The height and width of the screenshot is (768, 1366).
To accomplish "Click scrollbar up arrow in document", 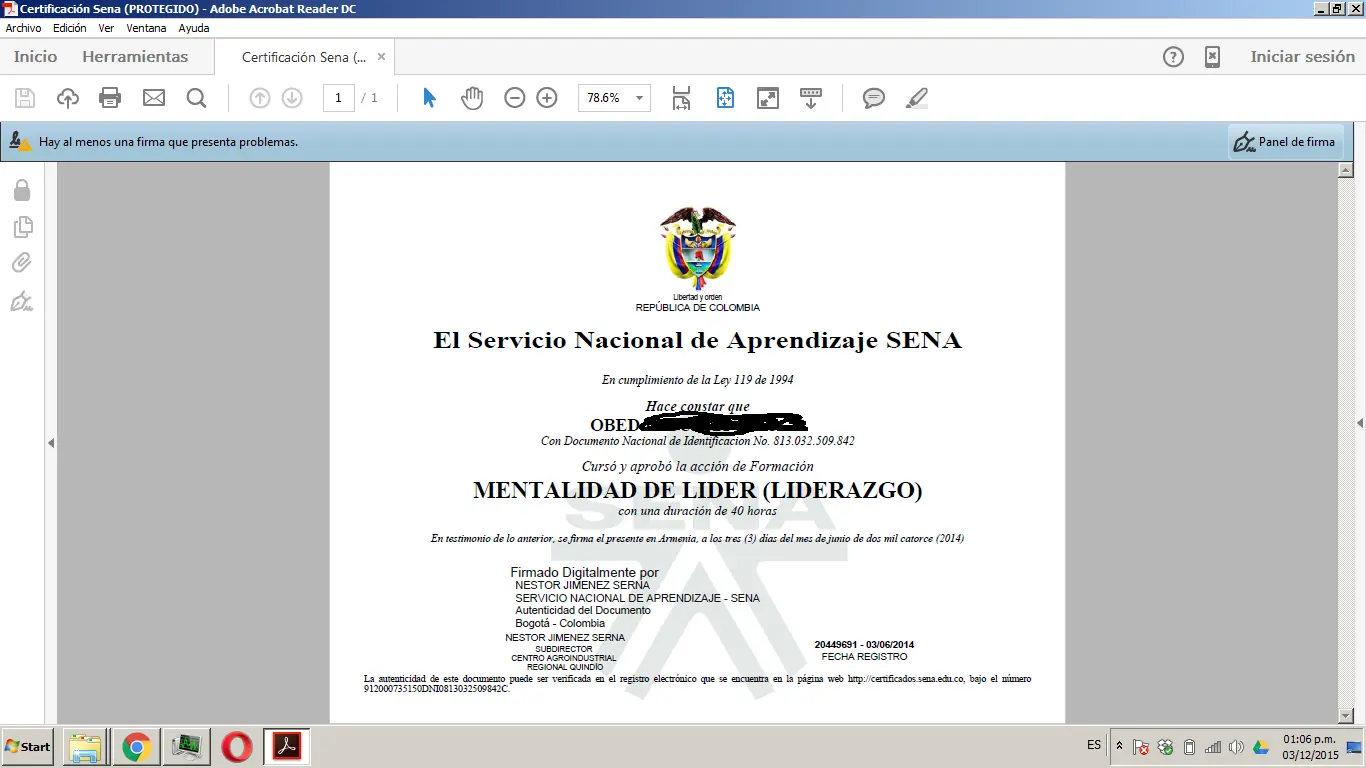I will click(1346, 171).
